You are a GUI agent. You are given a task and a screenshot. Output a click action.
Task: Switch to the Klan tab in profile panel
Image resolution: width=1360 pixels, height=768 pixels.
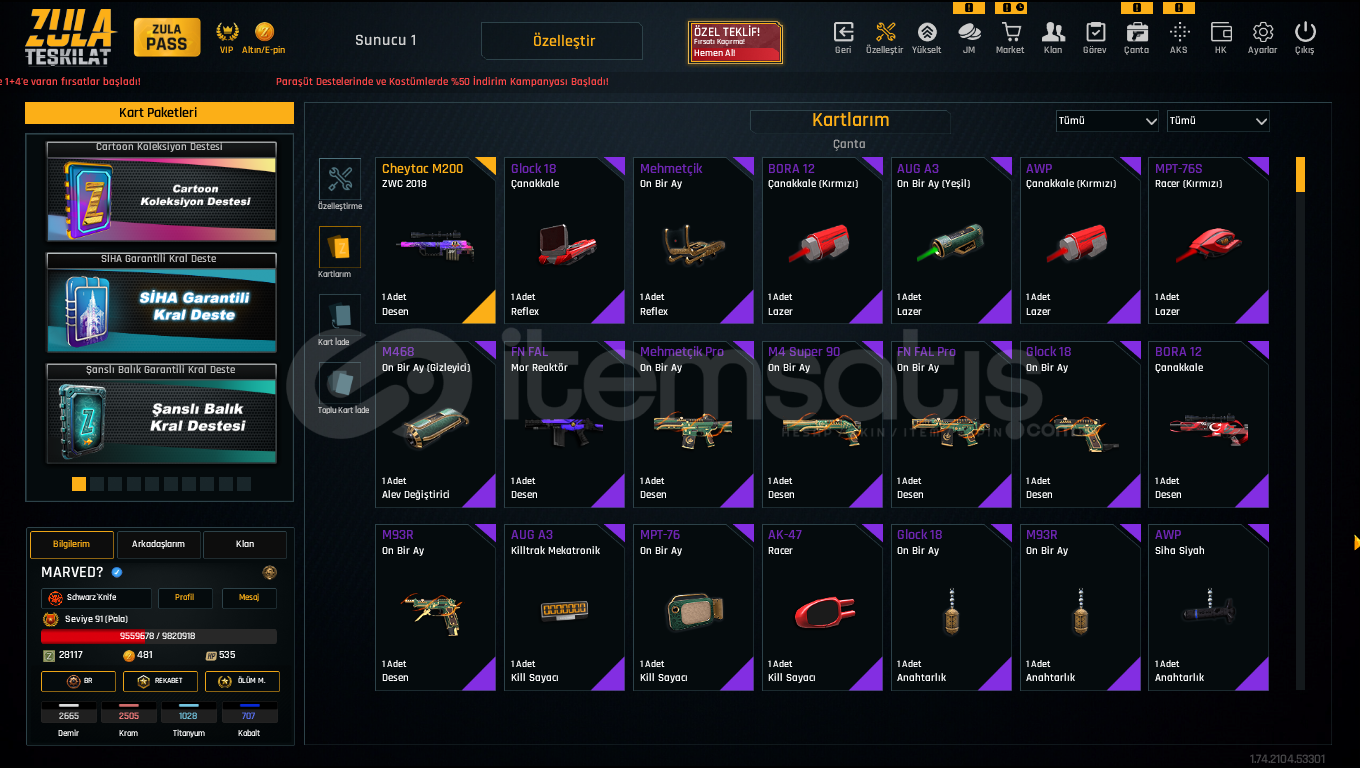click(x=245, y=544)
